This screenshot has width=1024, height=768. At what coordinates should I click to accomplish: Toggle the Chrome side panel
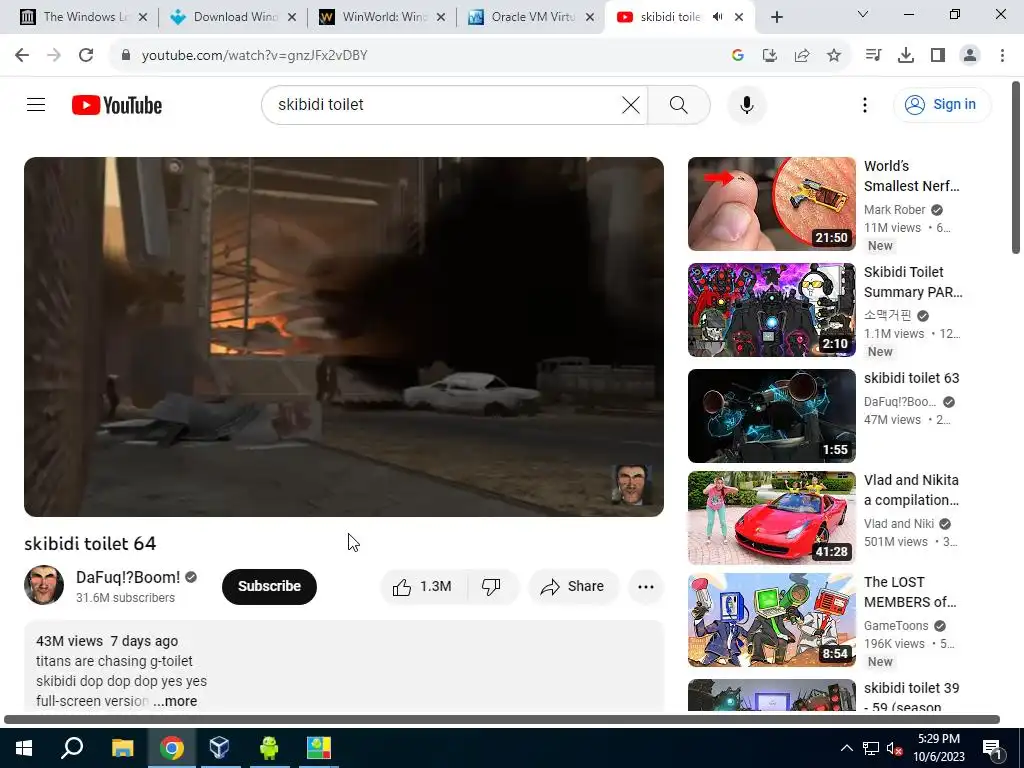pyautogui.click(x=938, y=55)
